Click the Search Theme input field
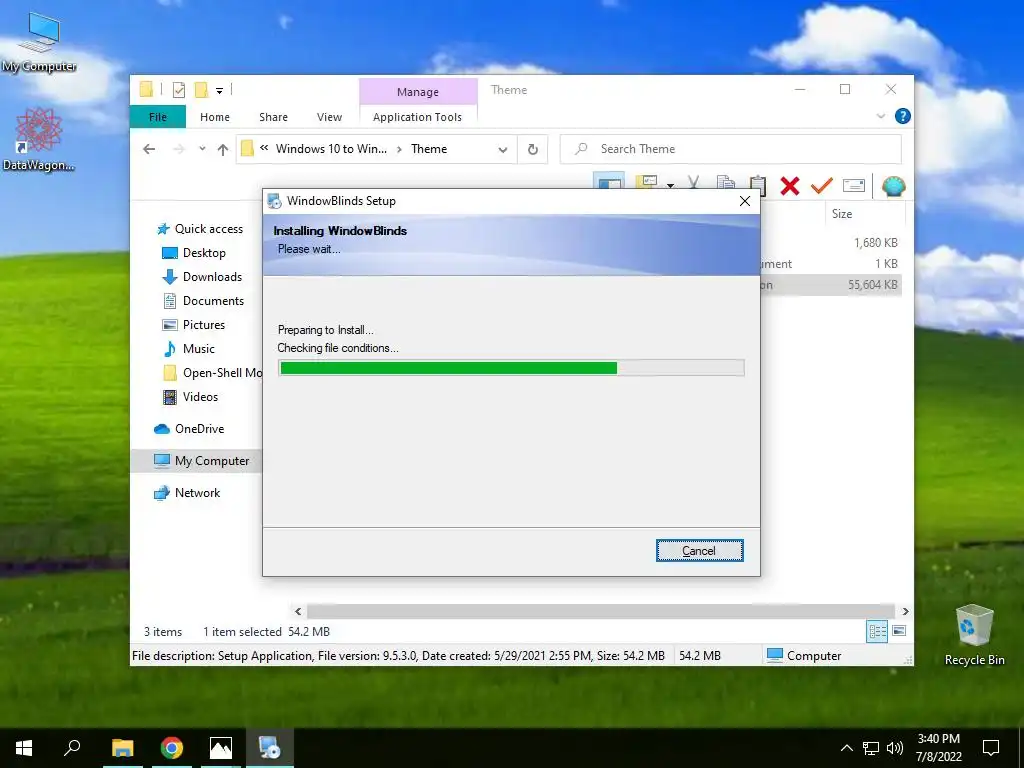1024x768 pixels. tap(731, 149)
